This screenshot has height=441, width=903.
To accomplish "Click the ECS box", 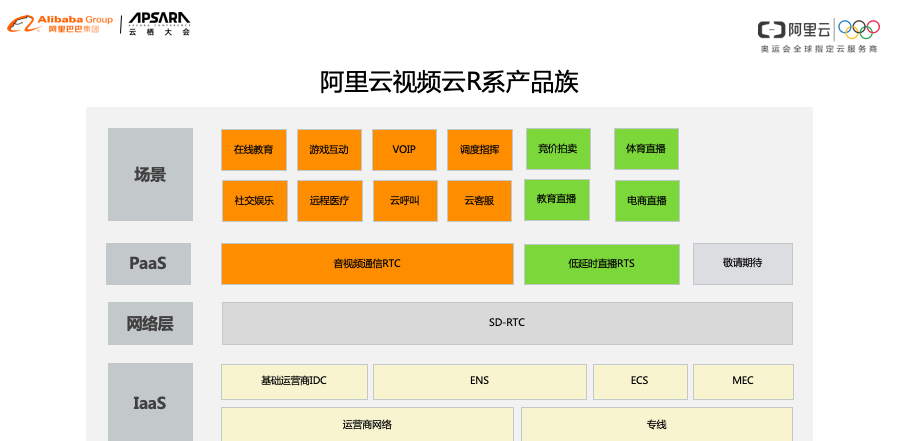I will click(640, 382).
